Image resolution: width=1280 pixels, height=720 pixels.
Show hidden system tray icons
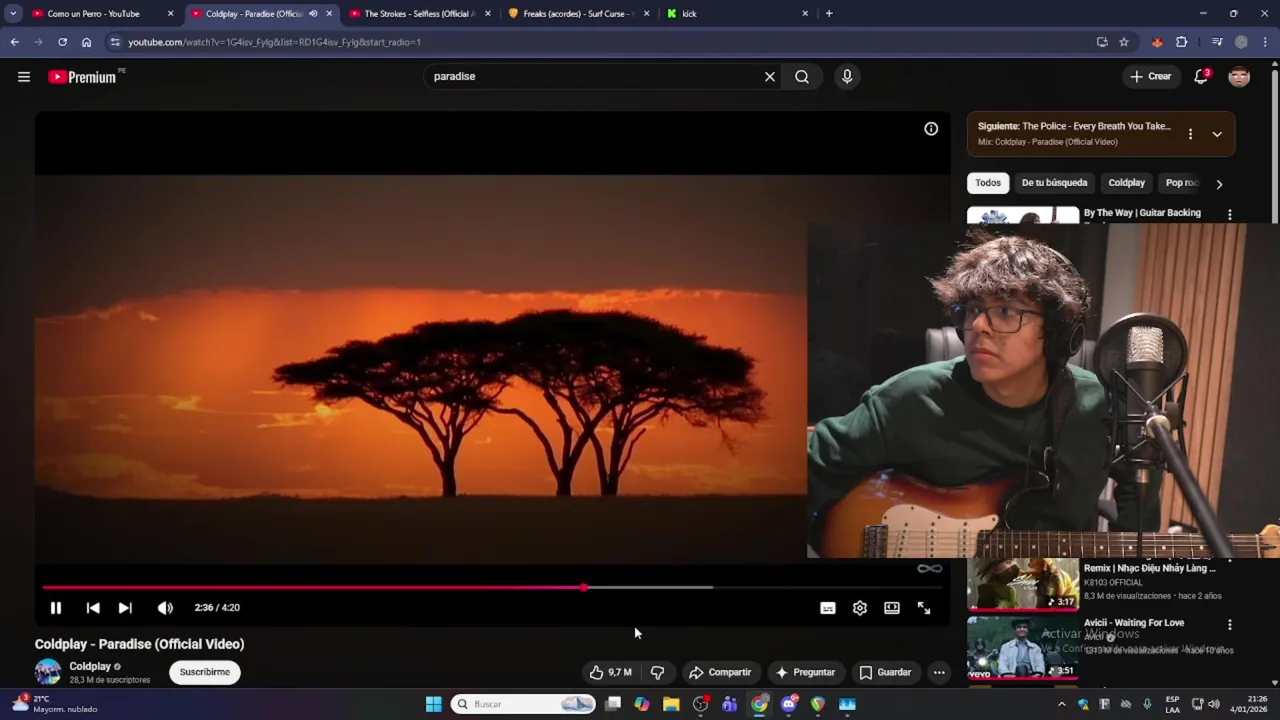[x=1062, y=704]
